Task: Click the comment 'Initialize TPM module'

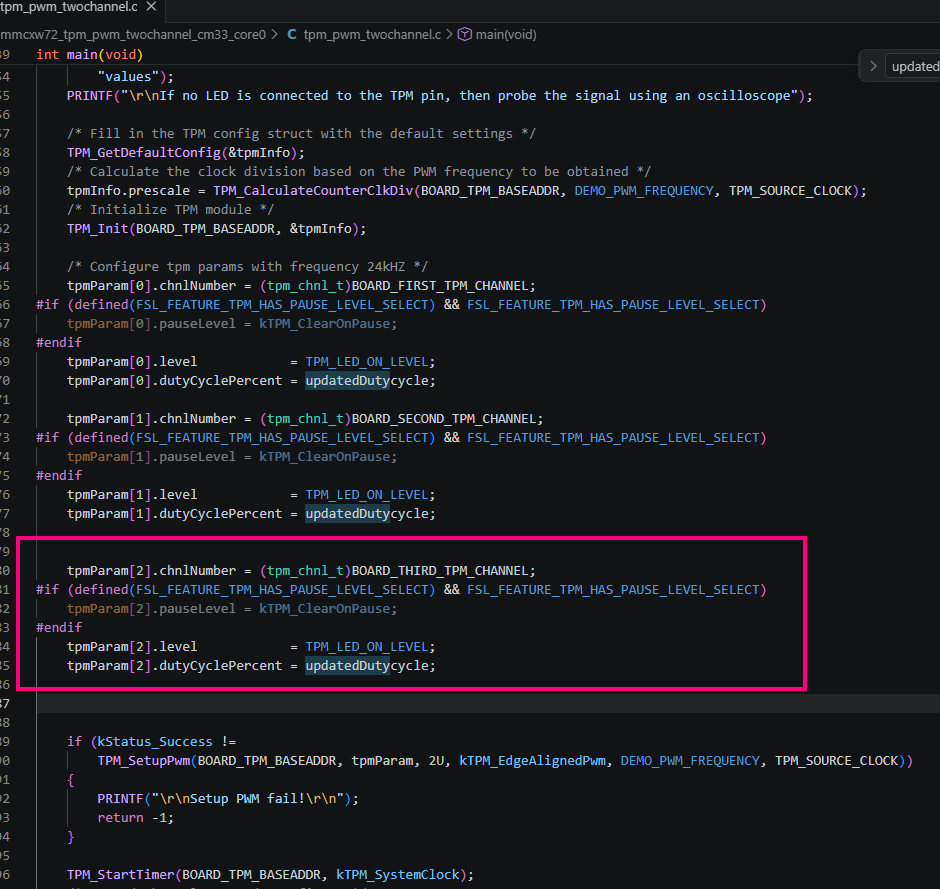Action: pos(170,210)
